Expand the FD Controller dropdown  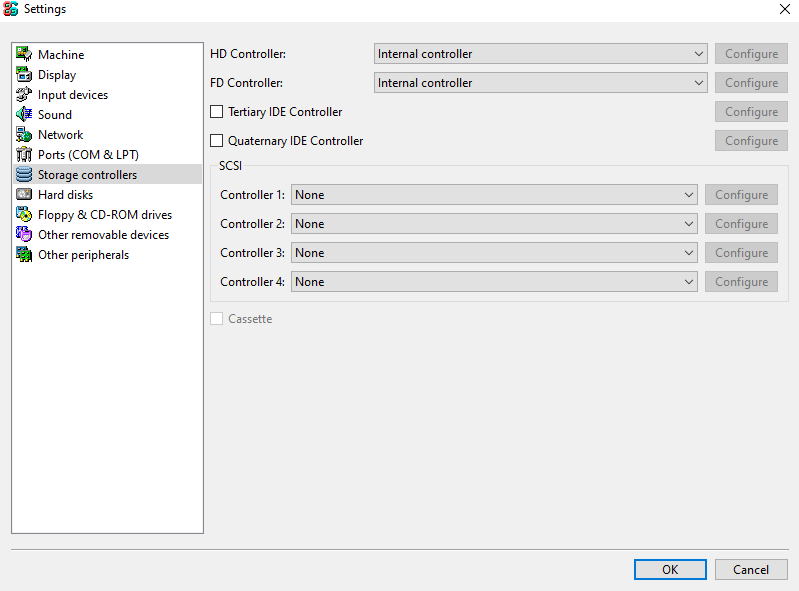pos(541,83)
